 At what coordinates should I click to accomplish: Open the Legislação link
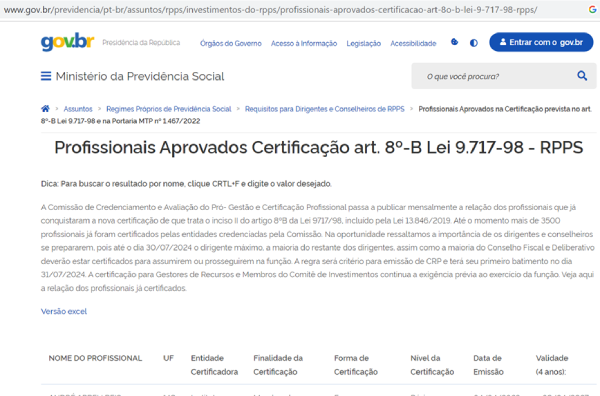tap(364, 43)
